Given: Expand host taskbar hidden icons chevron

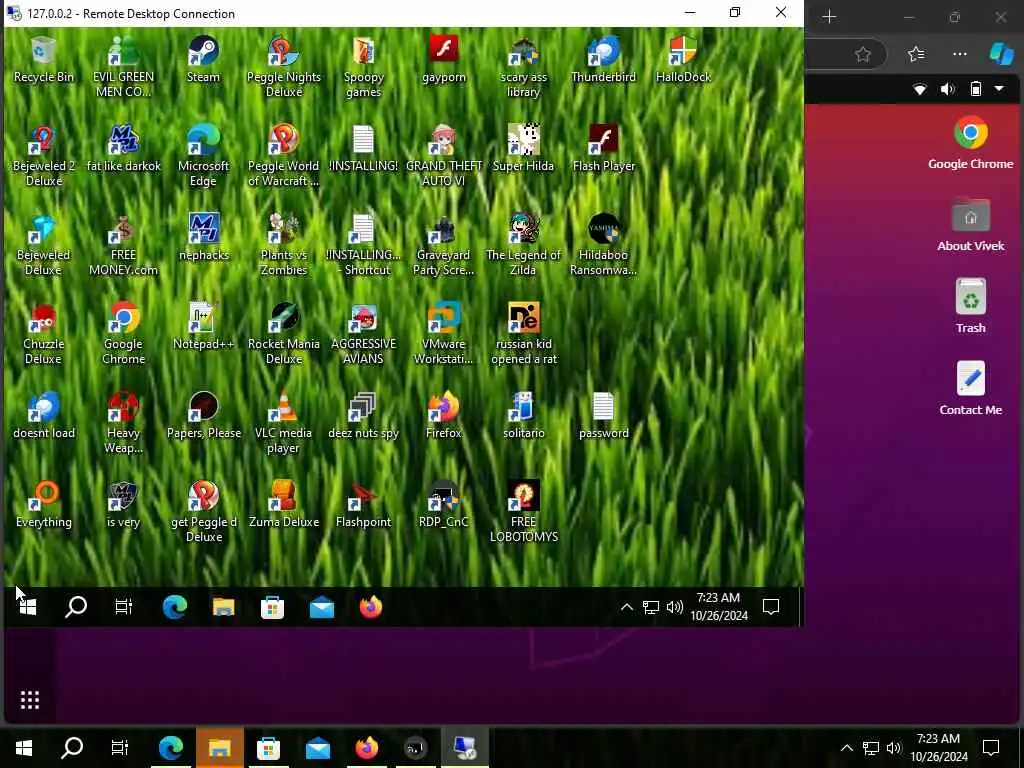Looking at the screenshot, I should click(x=846, y=748).
